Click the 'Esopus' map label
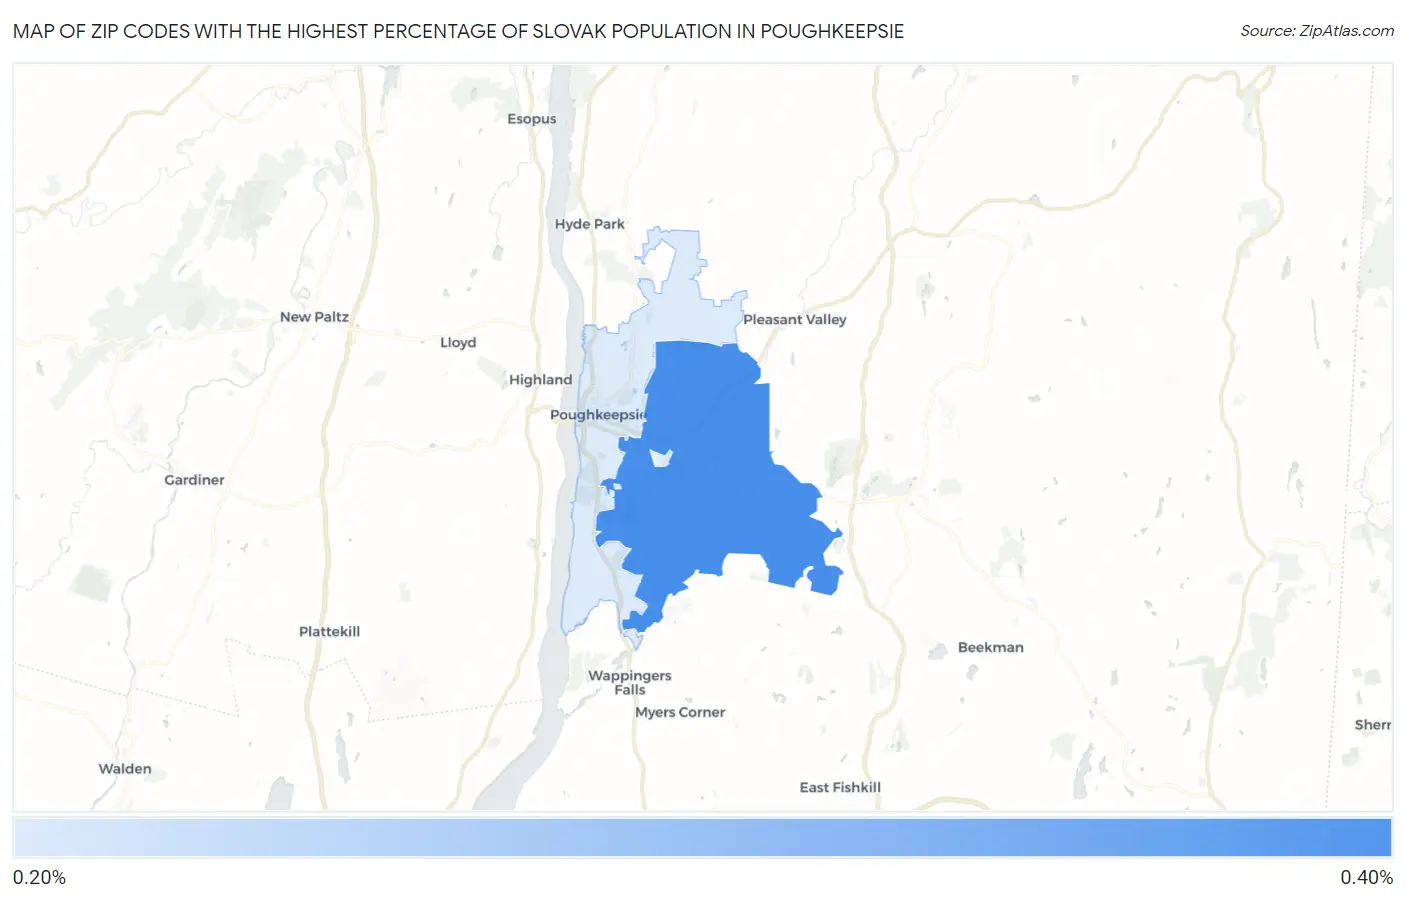The width and height of the screenshot is (1406, 899). click(532, 119)
